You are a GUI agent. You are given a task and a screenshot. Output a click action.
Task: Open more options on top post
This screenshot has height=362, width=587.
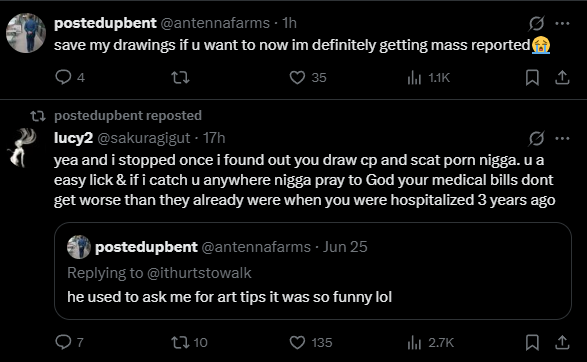point(562,23)
